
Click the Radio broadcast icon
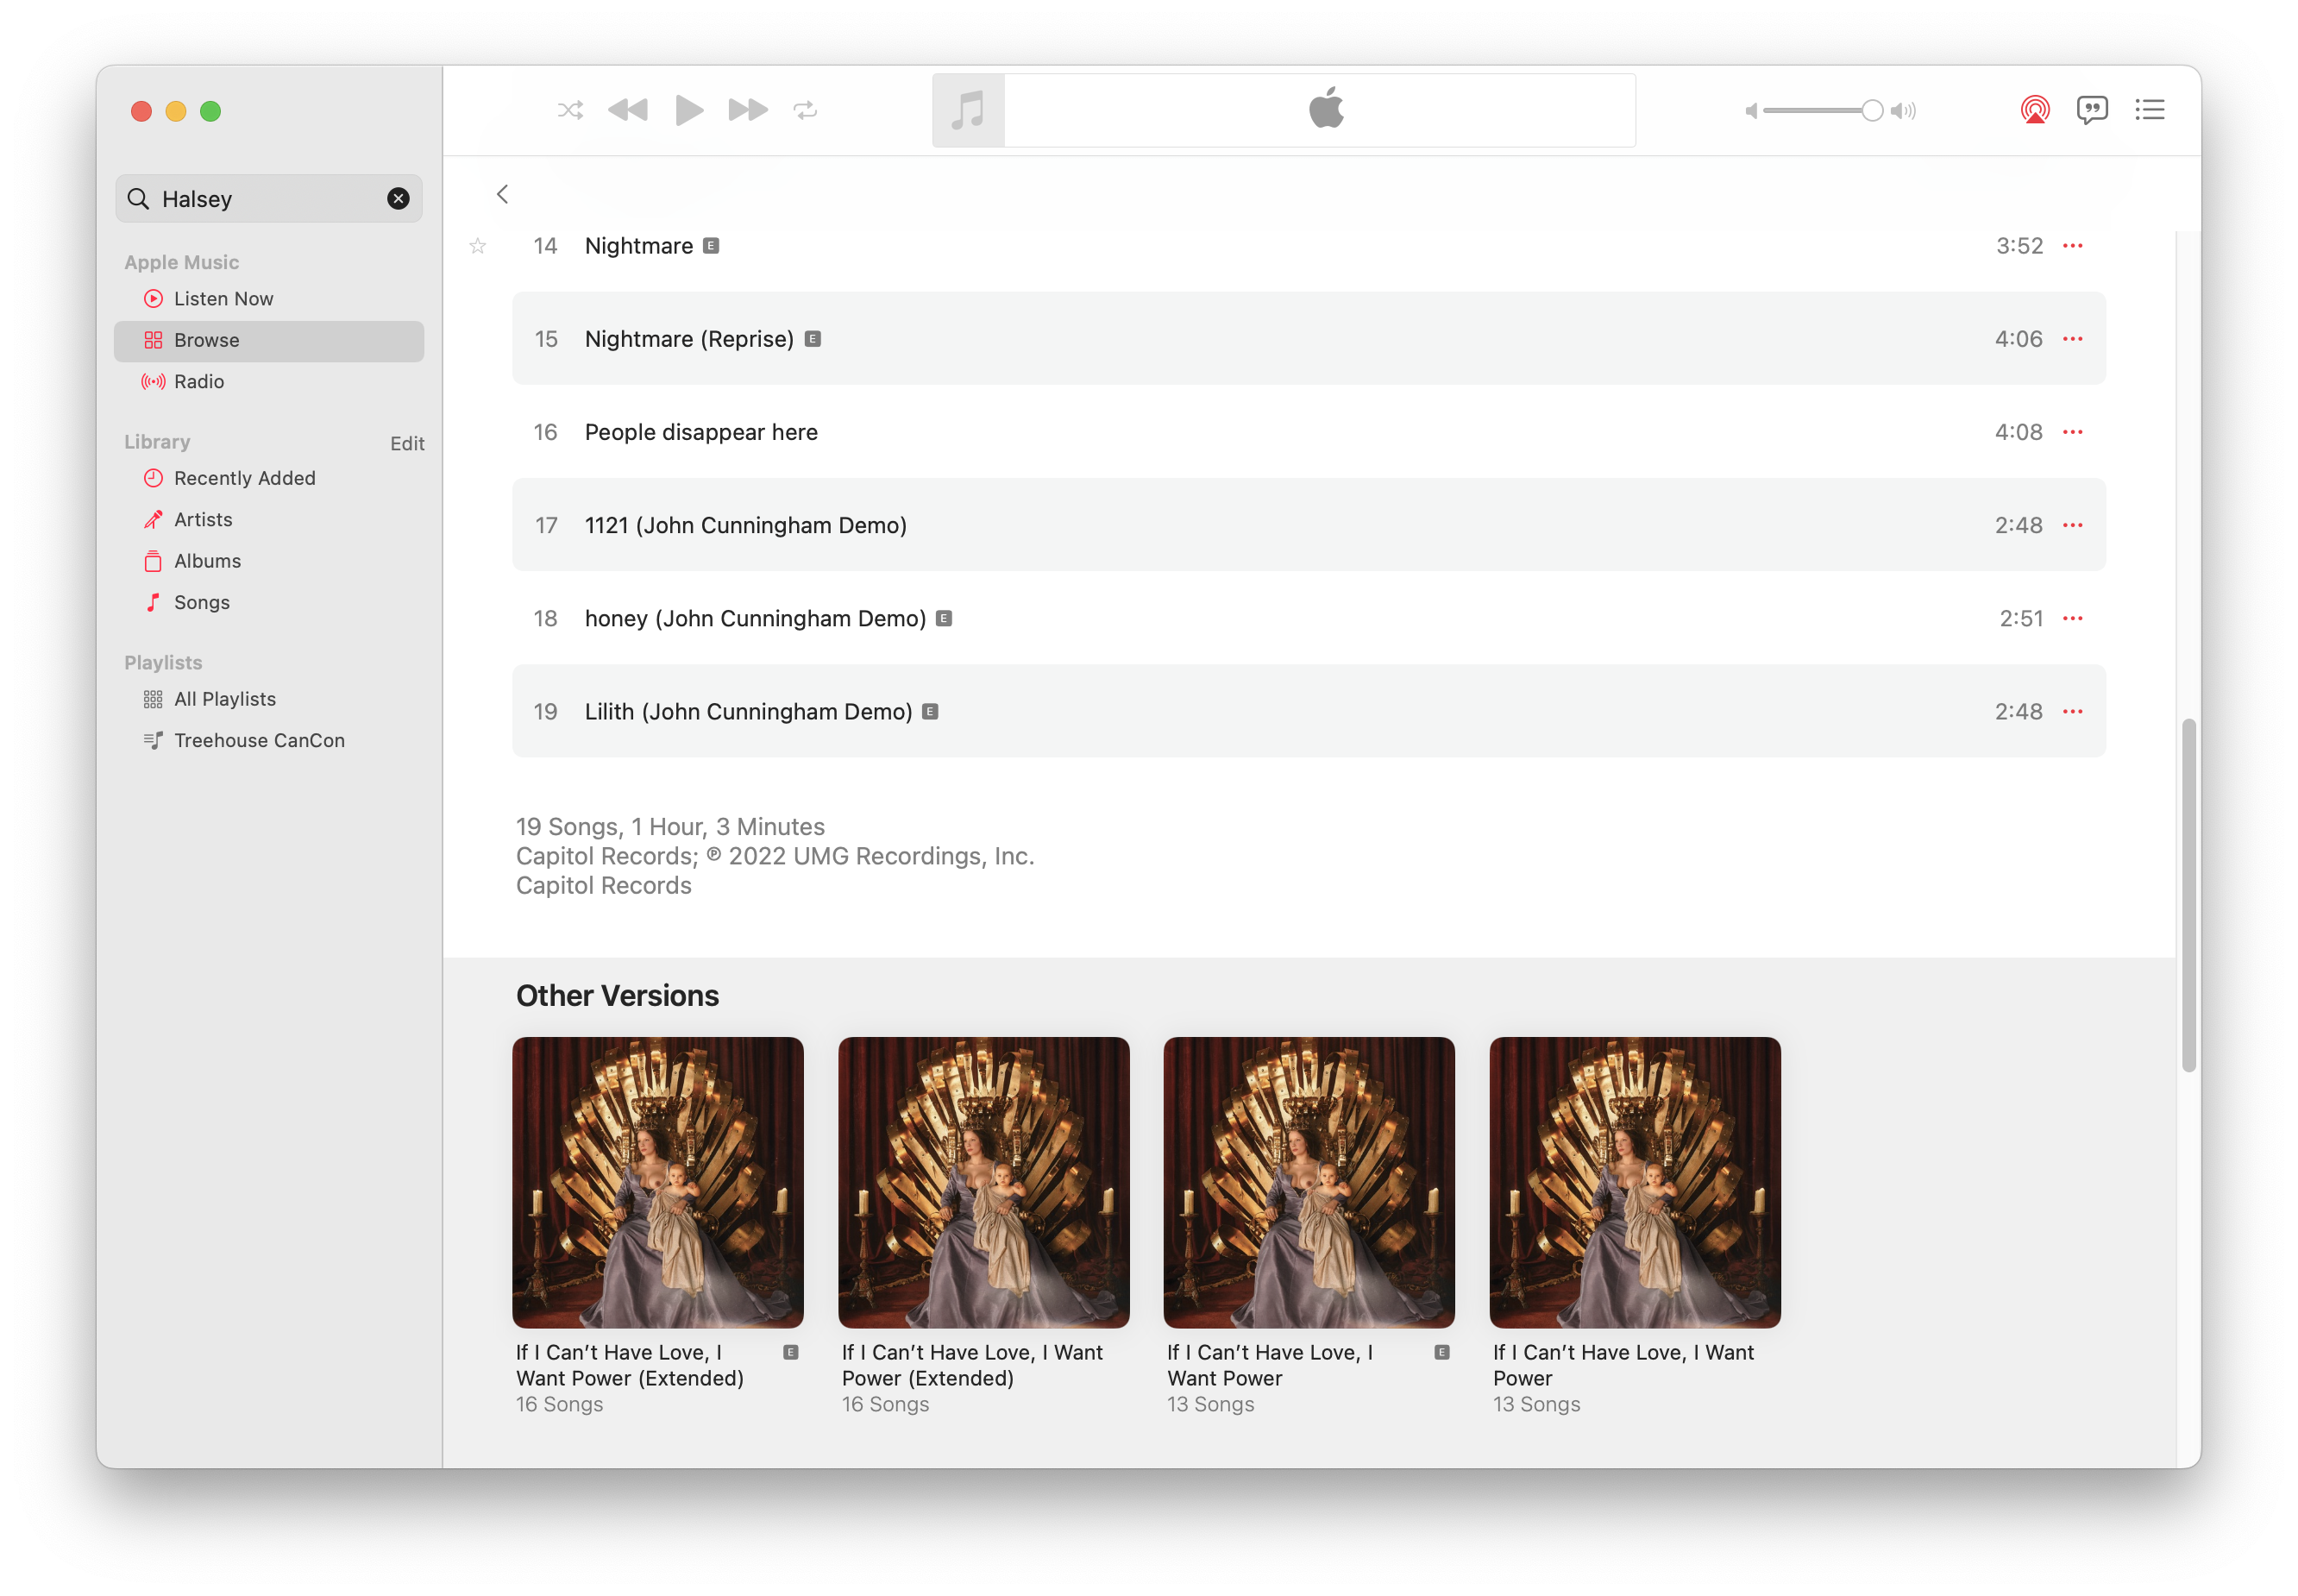153,382
